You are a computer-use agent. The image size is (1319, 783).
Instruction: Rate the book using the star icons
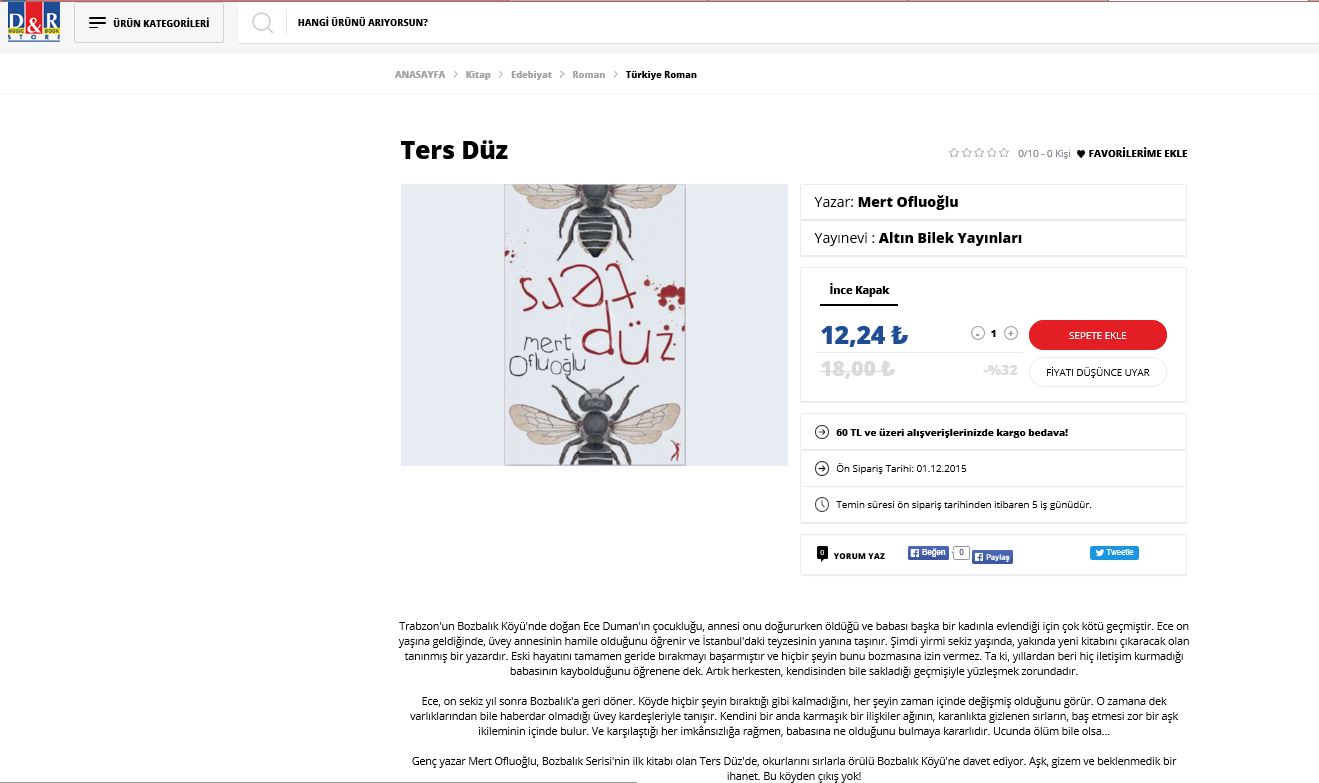click(x=979, y=153)
